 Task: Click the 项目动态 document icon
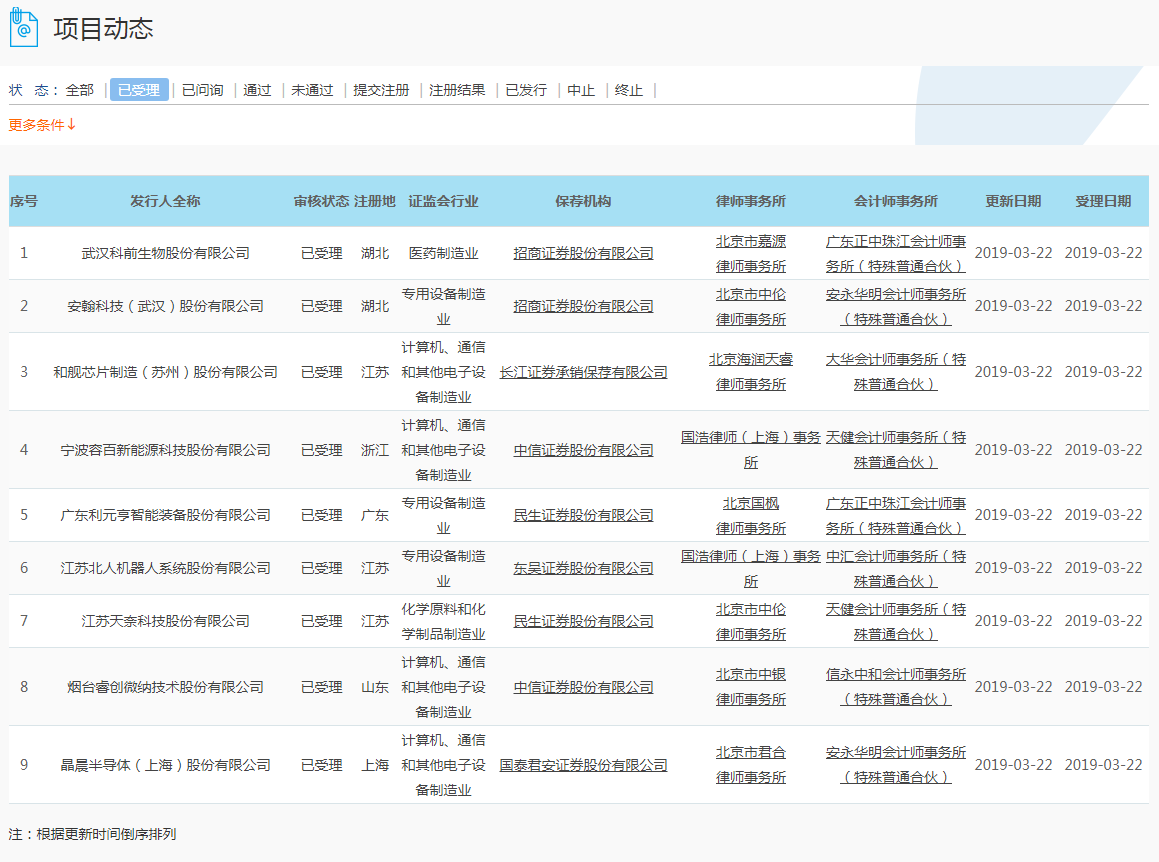click(24, 27)
